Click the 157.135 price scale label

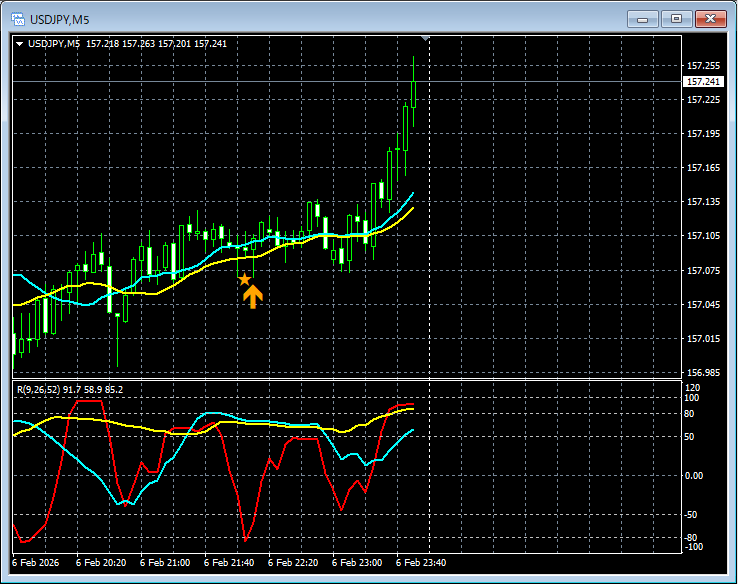pyautogui.click(x=703, y=202)
